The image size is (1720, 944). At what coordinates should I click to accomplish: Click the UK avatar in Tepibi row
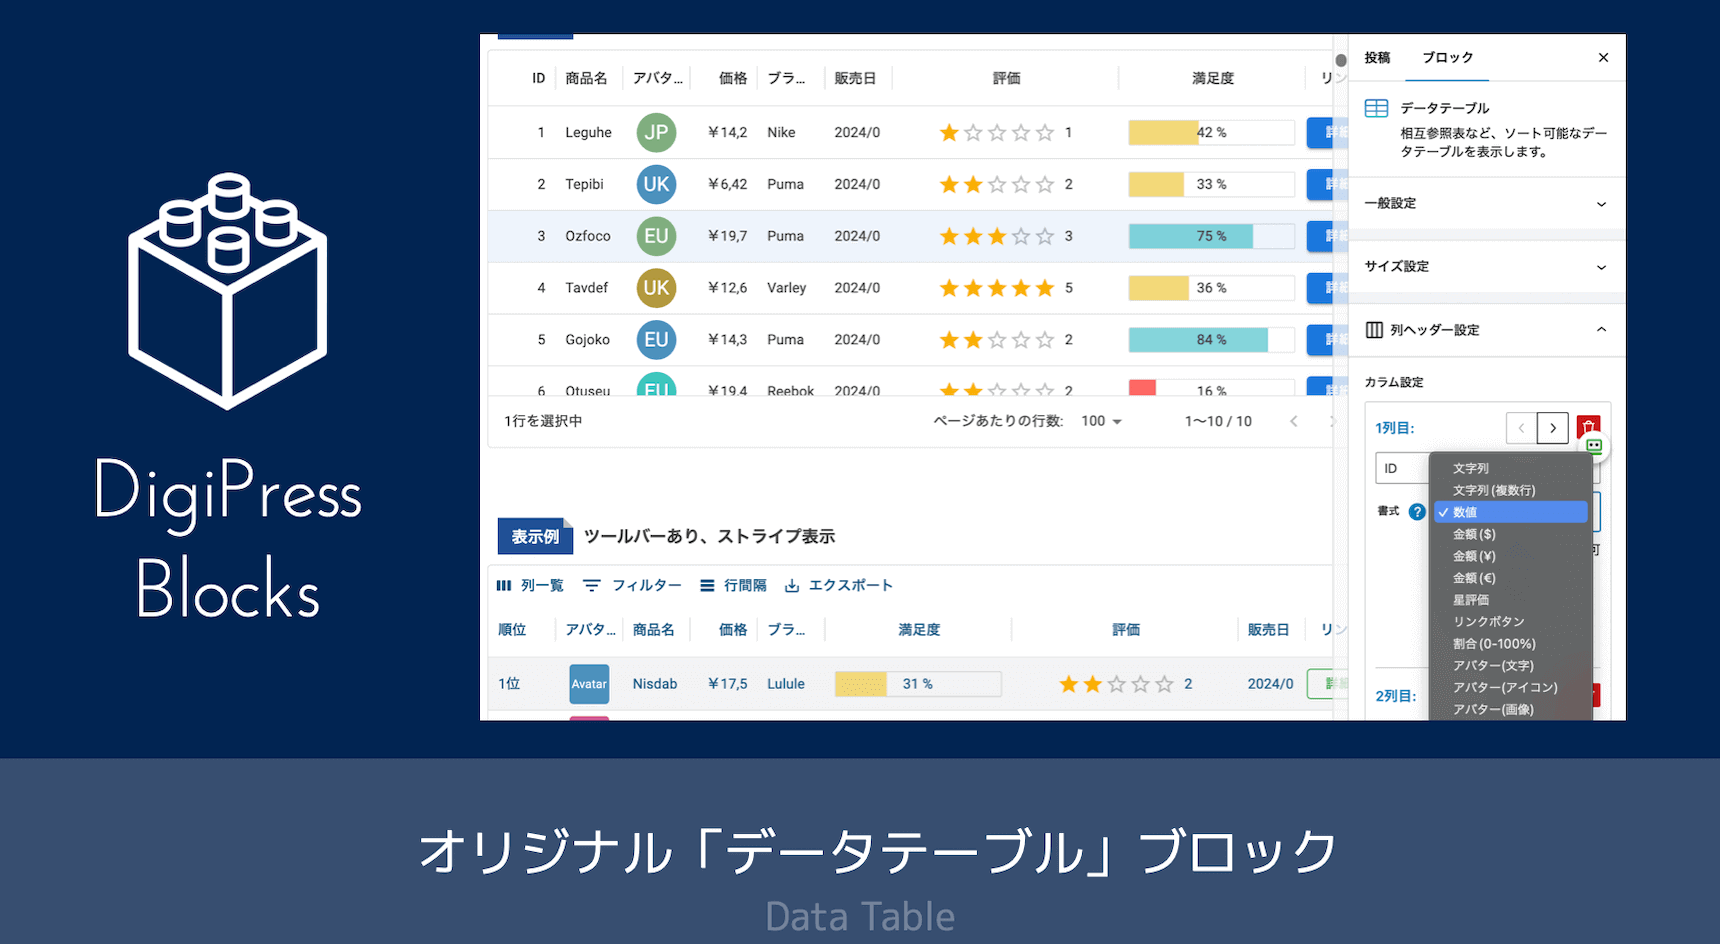click(656, 184)
